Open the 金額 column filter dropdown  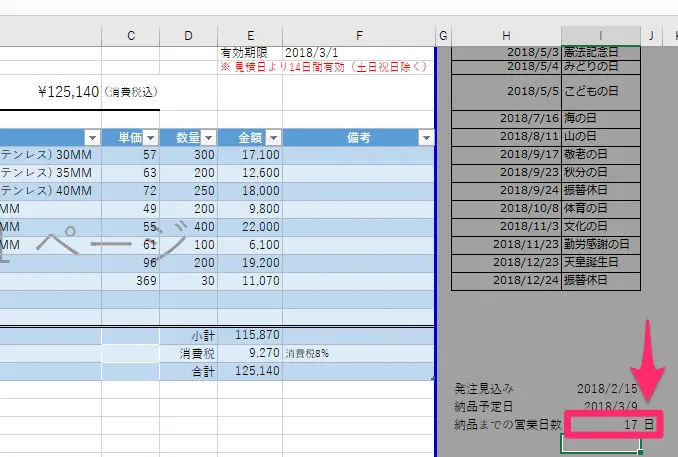(274, 138)
